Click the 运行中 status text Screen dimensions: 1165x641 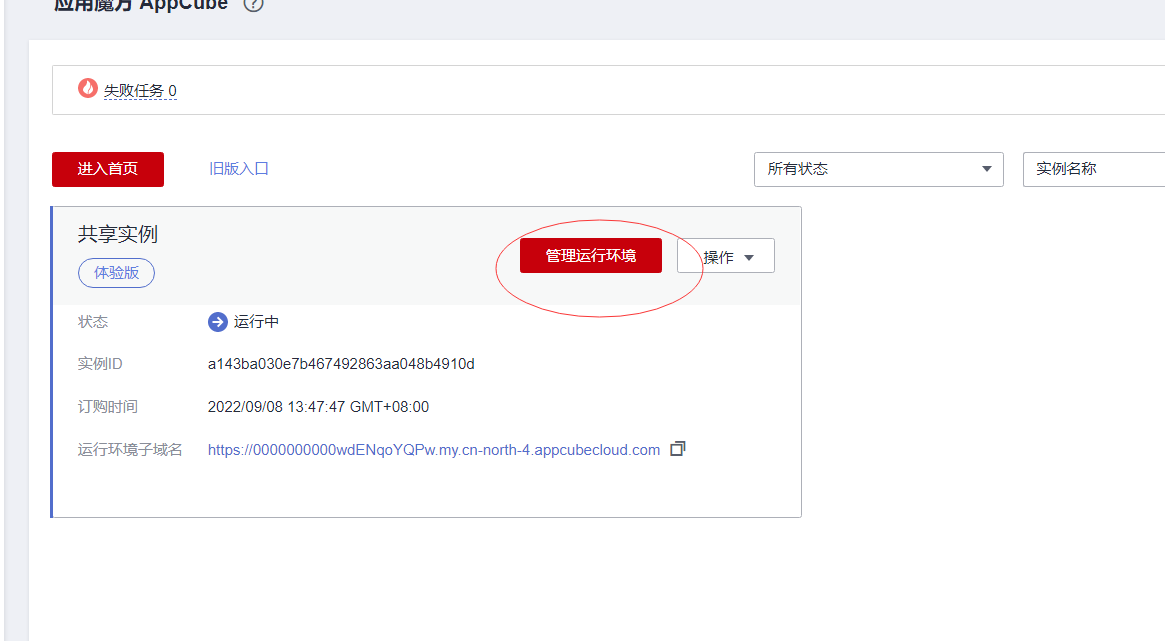click(x=256, y=322)
